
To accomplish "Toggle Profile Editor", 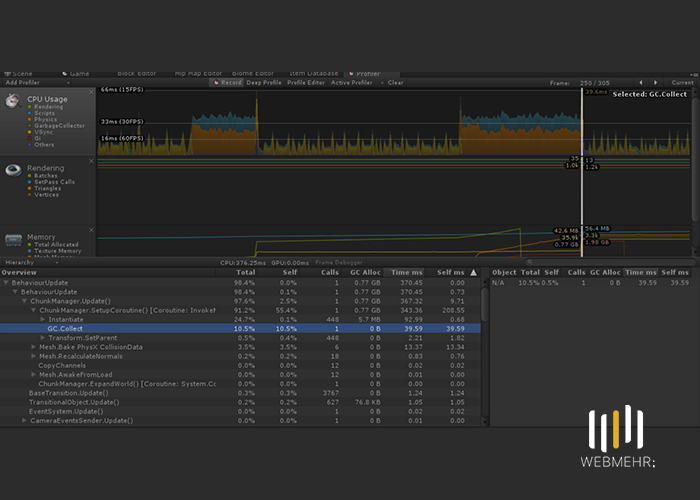I will point(306,83).
